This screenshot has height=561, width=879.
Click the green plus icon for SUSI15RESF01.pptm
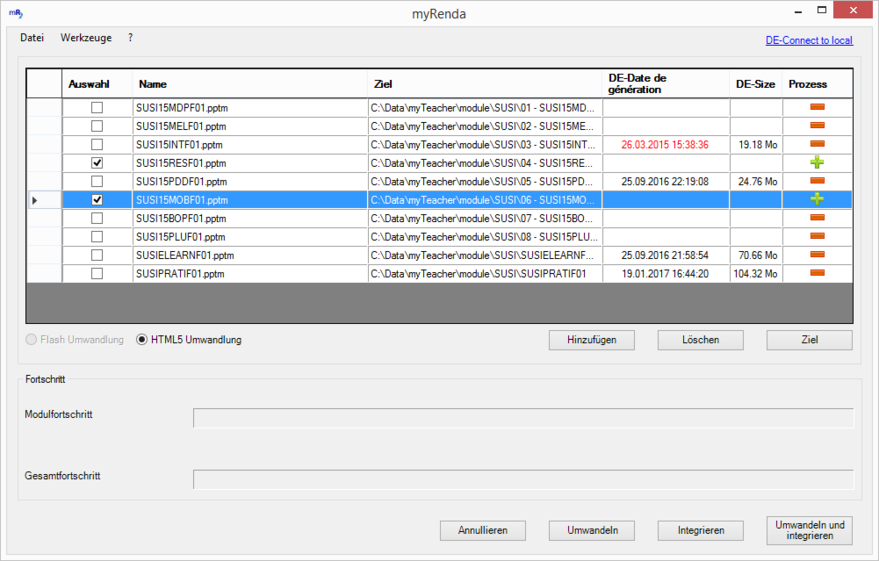point(816,162)
